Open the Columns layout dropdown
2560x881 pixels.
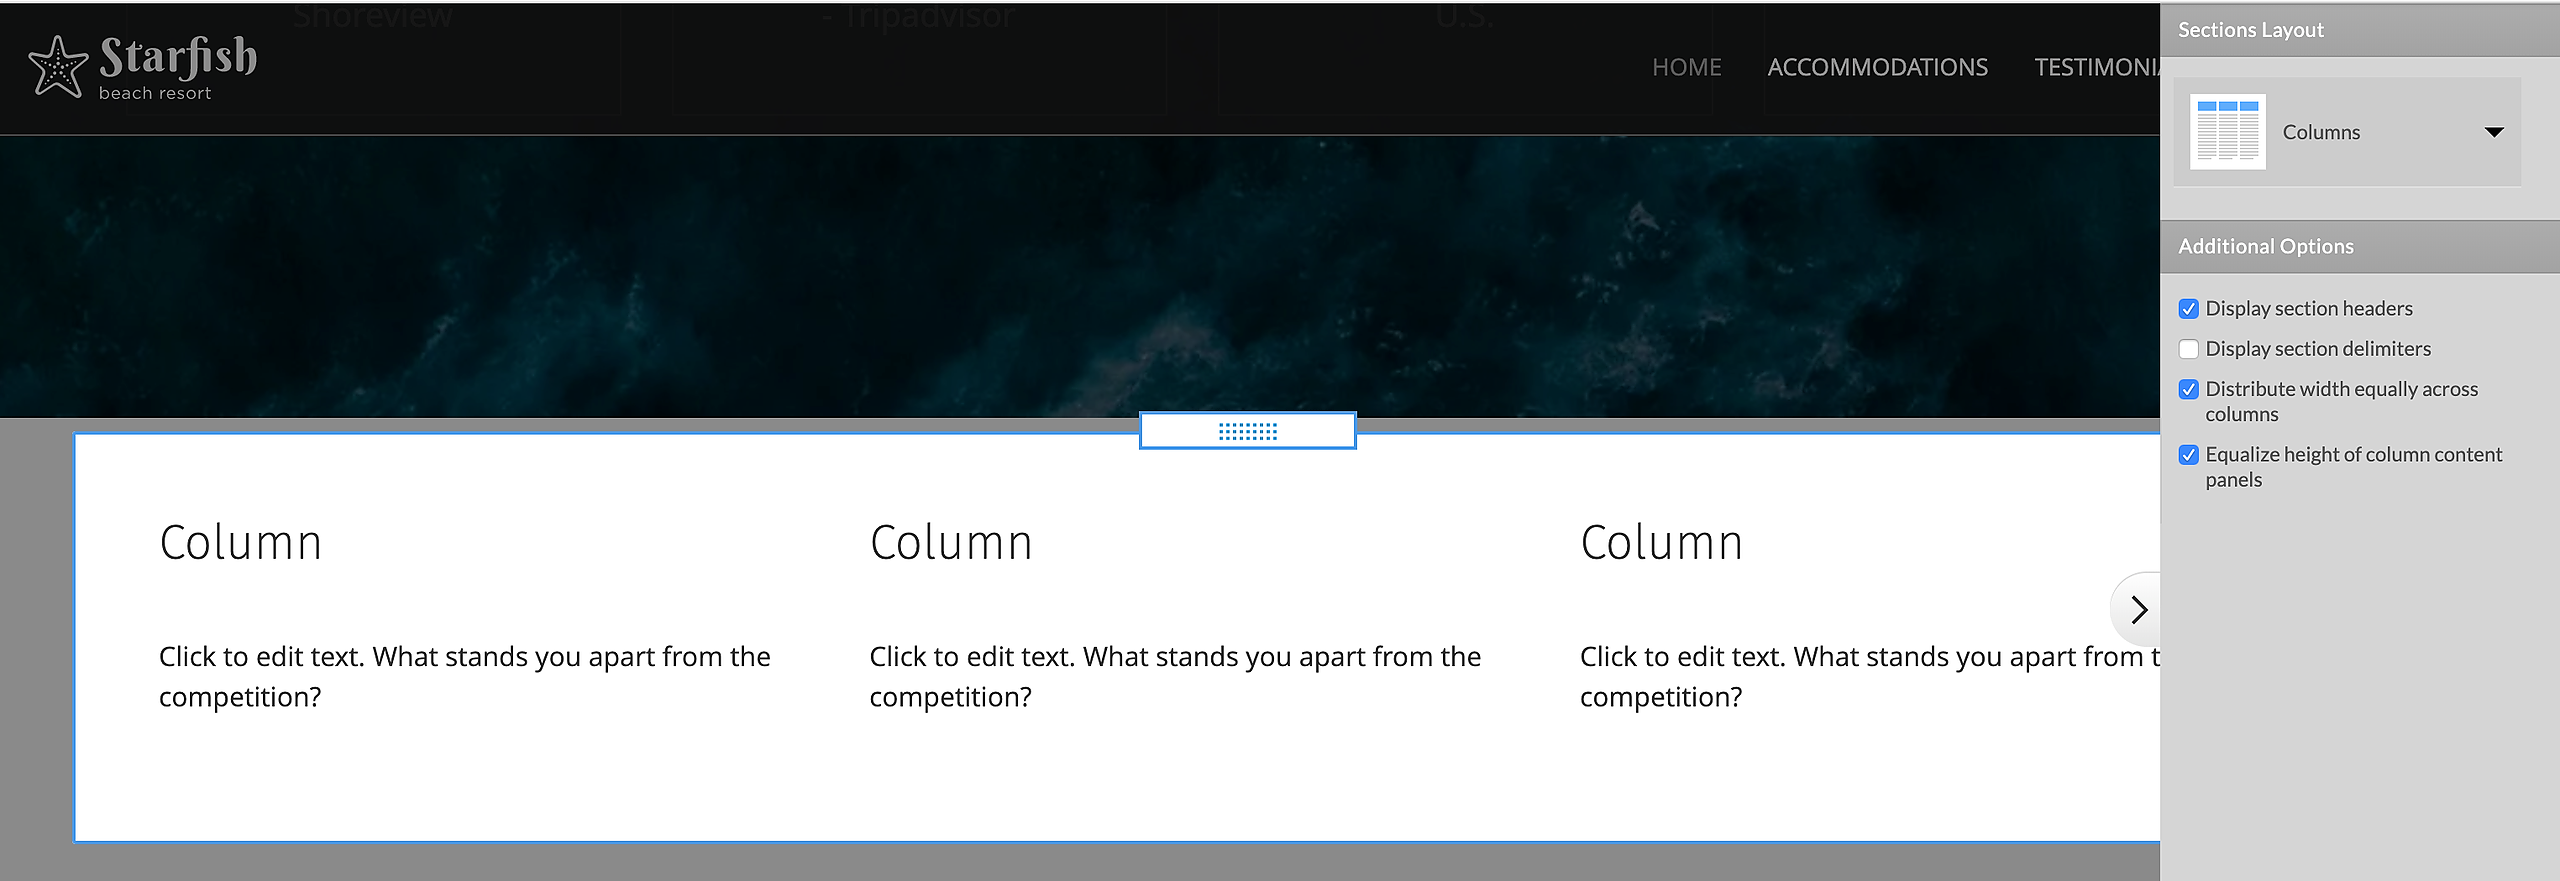point(2347,132)
